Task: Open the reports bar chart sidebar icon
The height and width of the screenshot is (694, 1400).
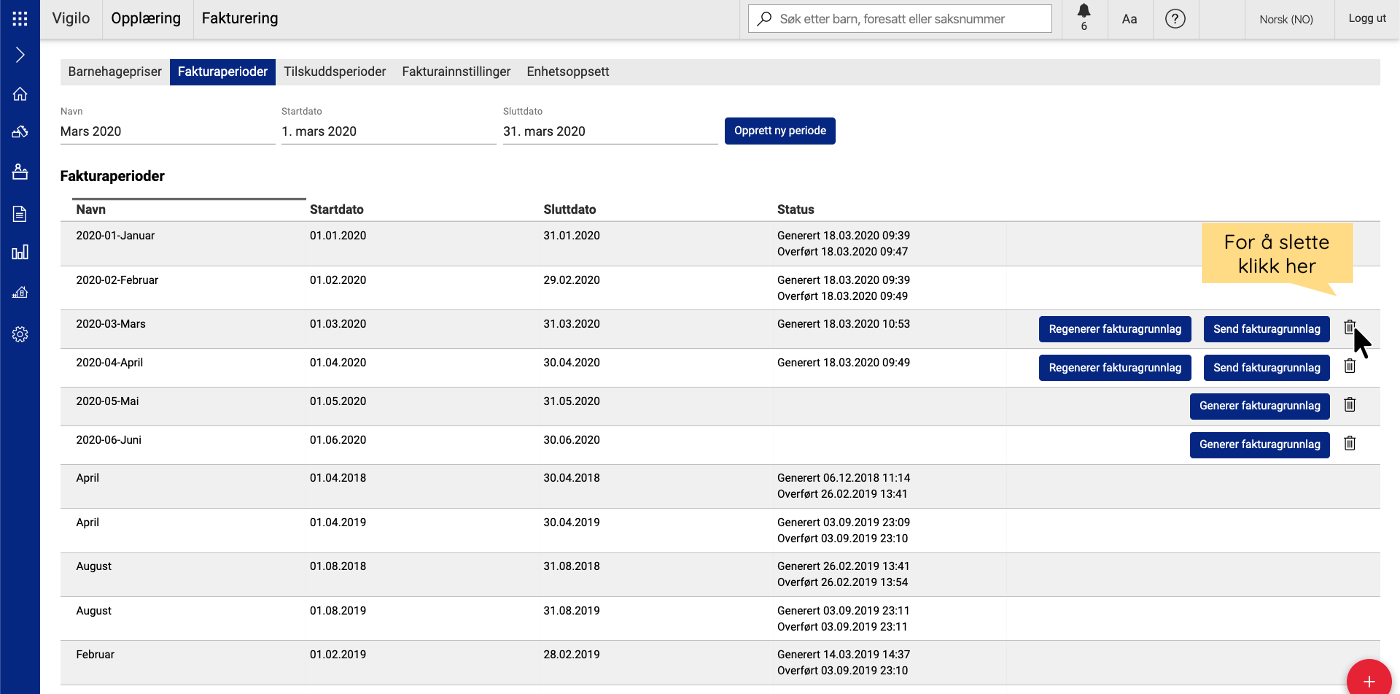Action: [19, 252]
